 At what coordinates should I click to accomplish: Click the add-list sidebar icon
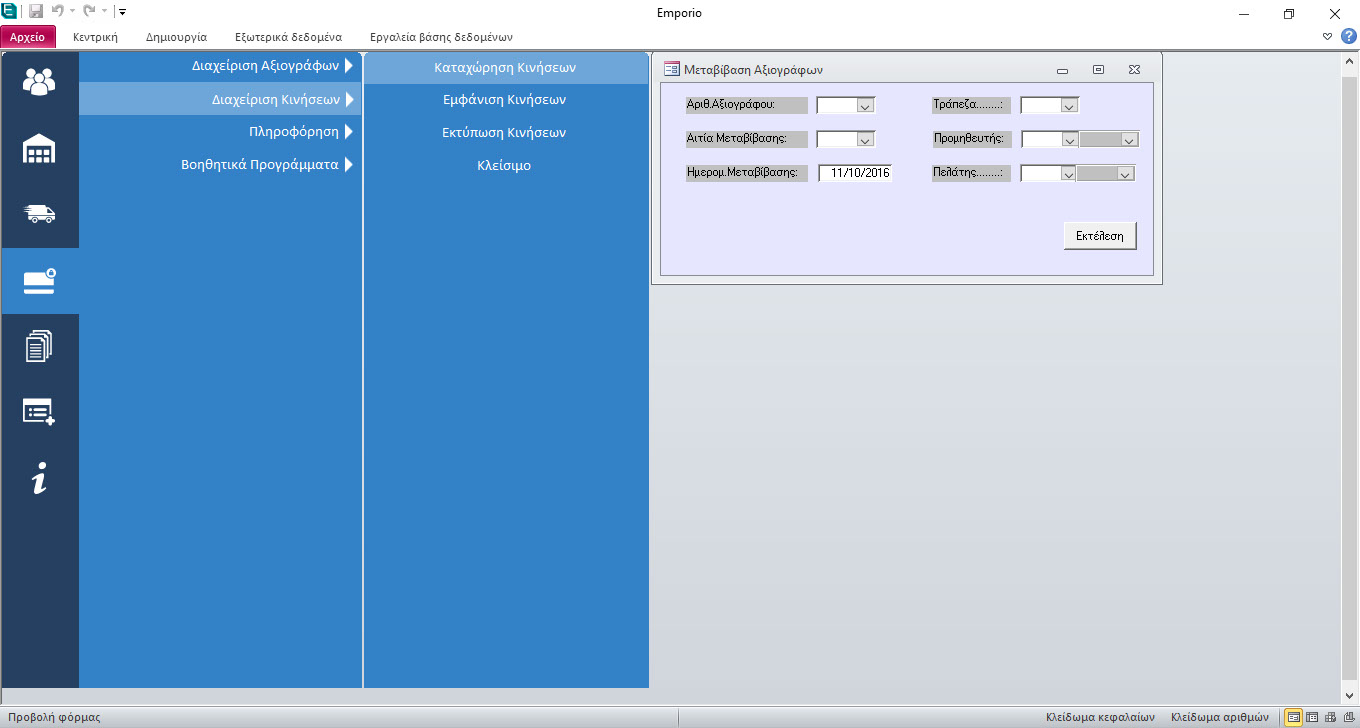(x=39, y=412)
